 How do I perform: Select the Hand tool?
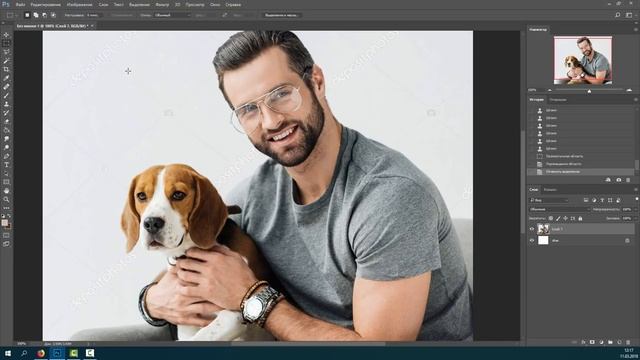(x=6, y=191)
